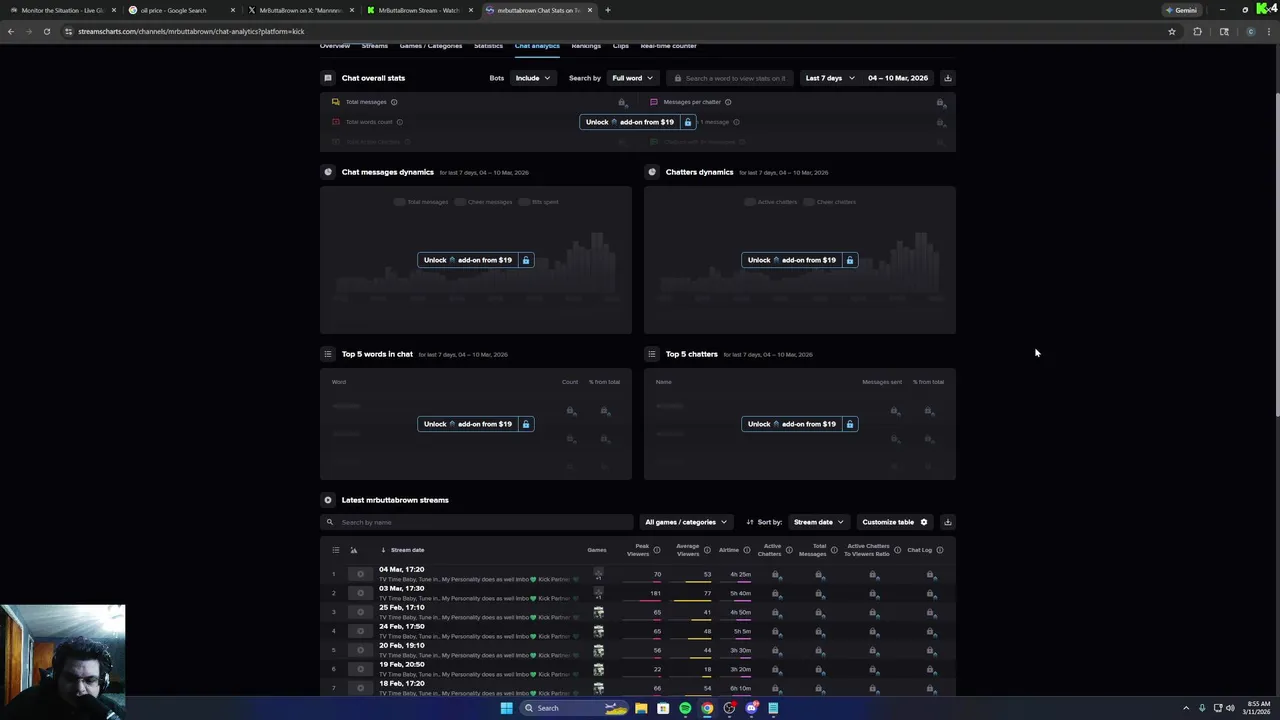
Task: Open browser Extensions puzzle icon
Action: 1197,31
